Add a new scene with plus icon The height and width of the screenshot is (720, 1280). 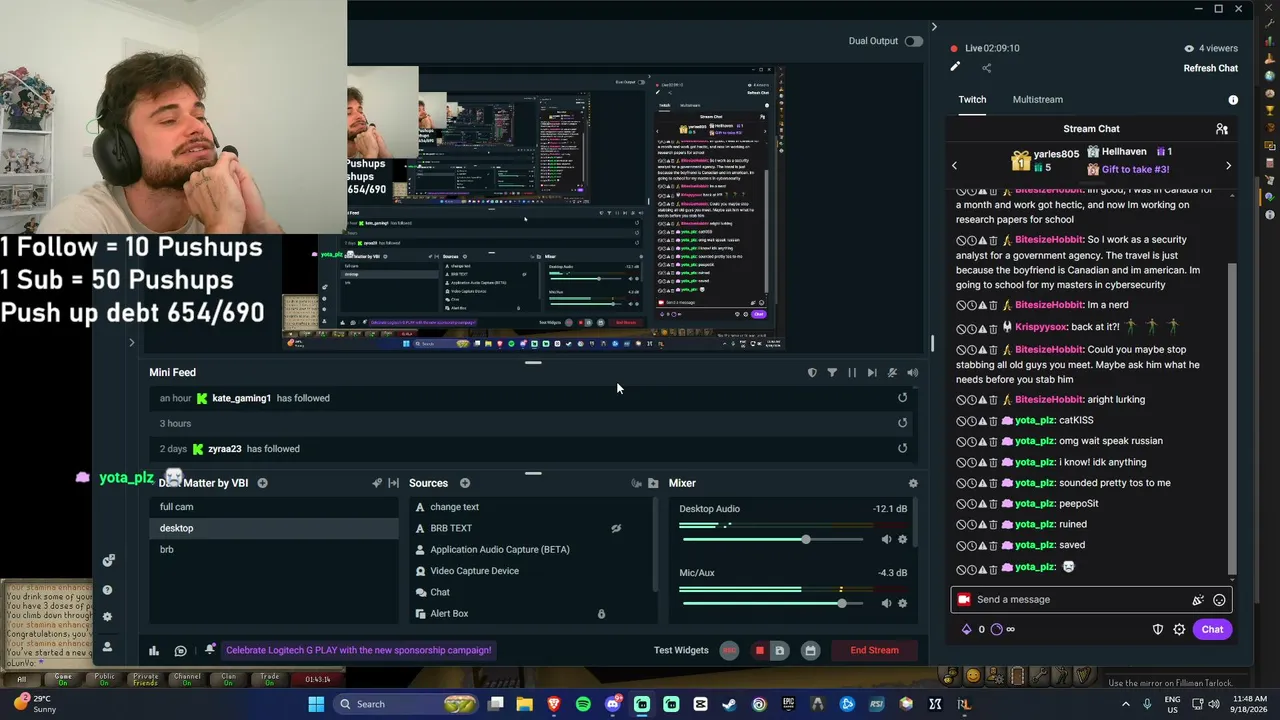(262, 483)
